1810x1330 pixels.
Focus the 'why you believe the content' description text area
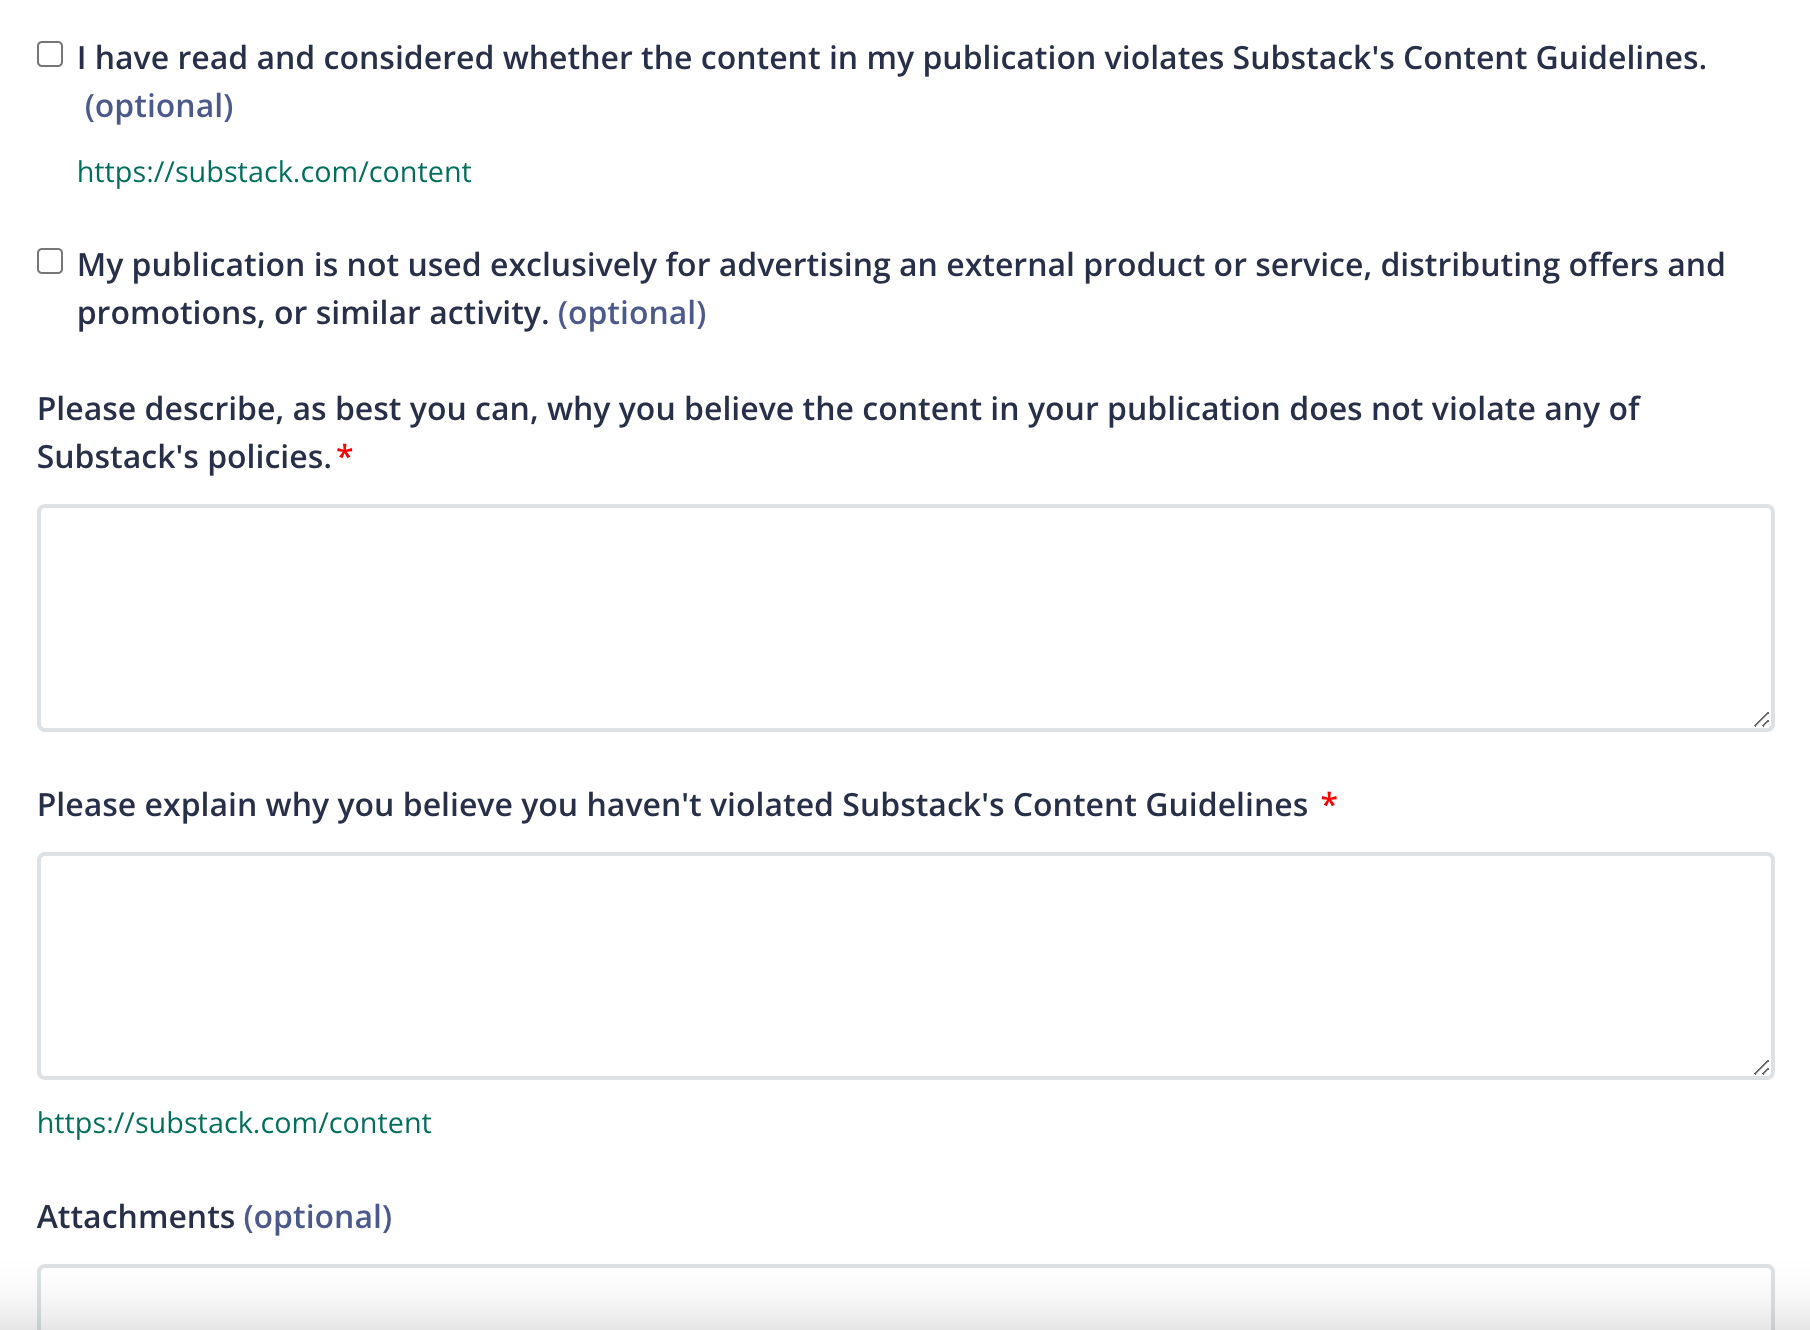[x=906, y=618]
